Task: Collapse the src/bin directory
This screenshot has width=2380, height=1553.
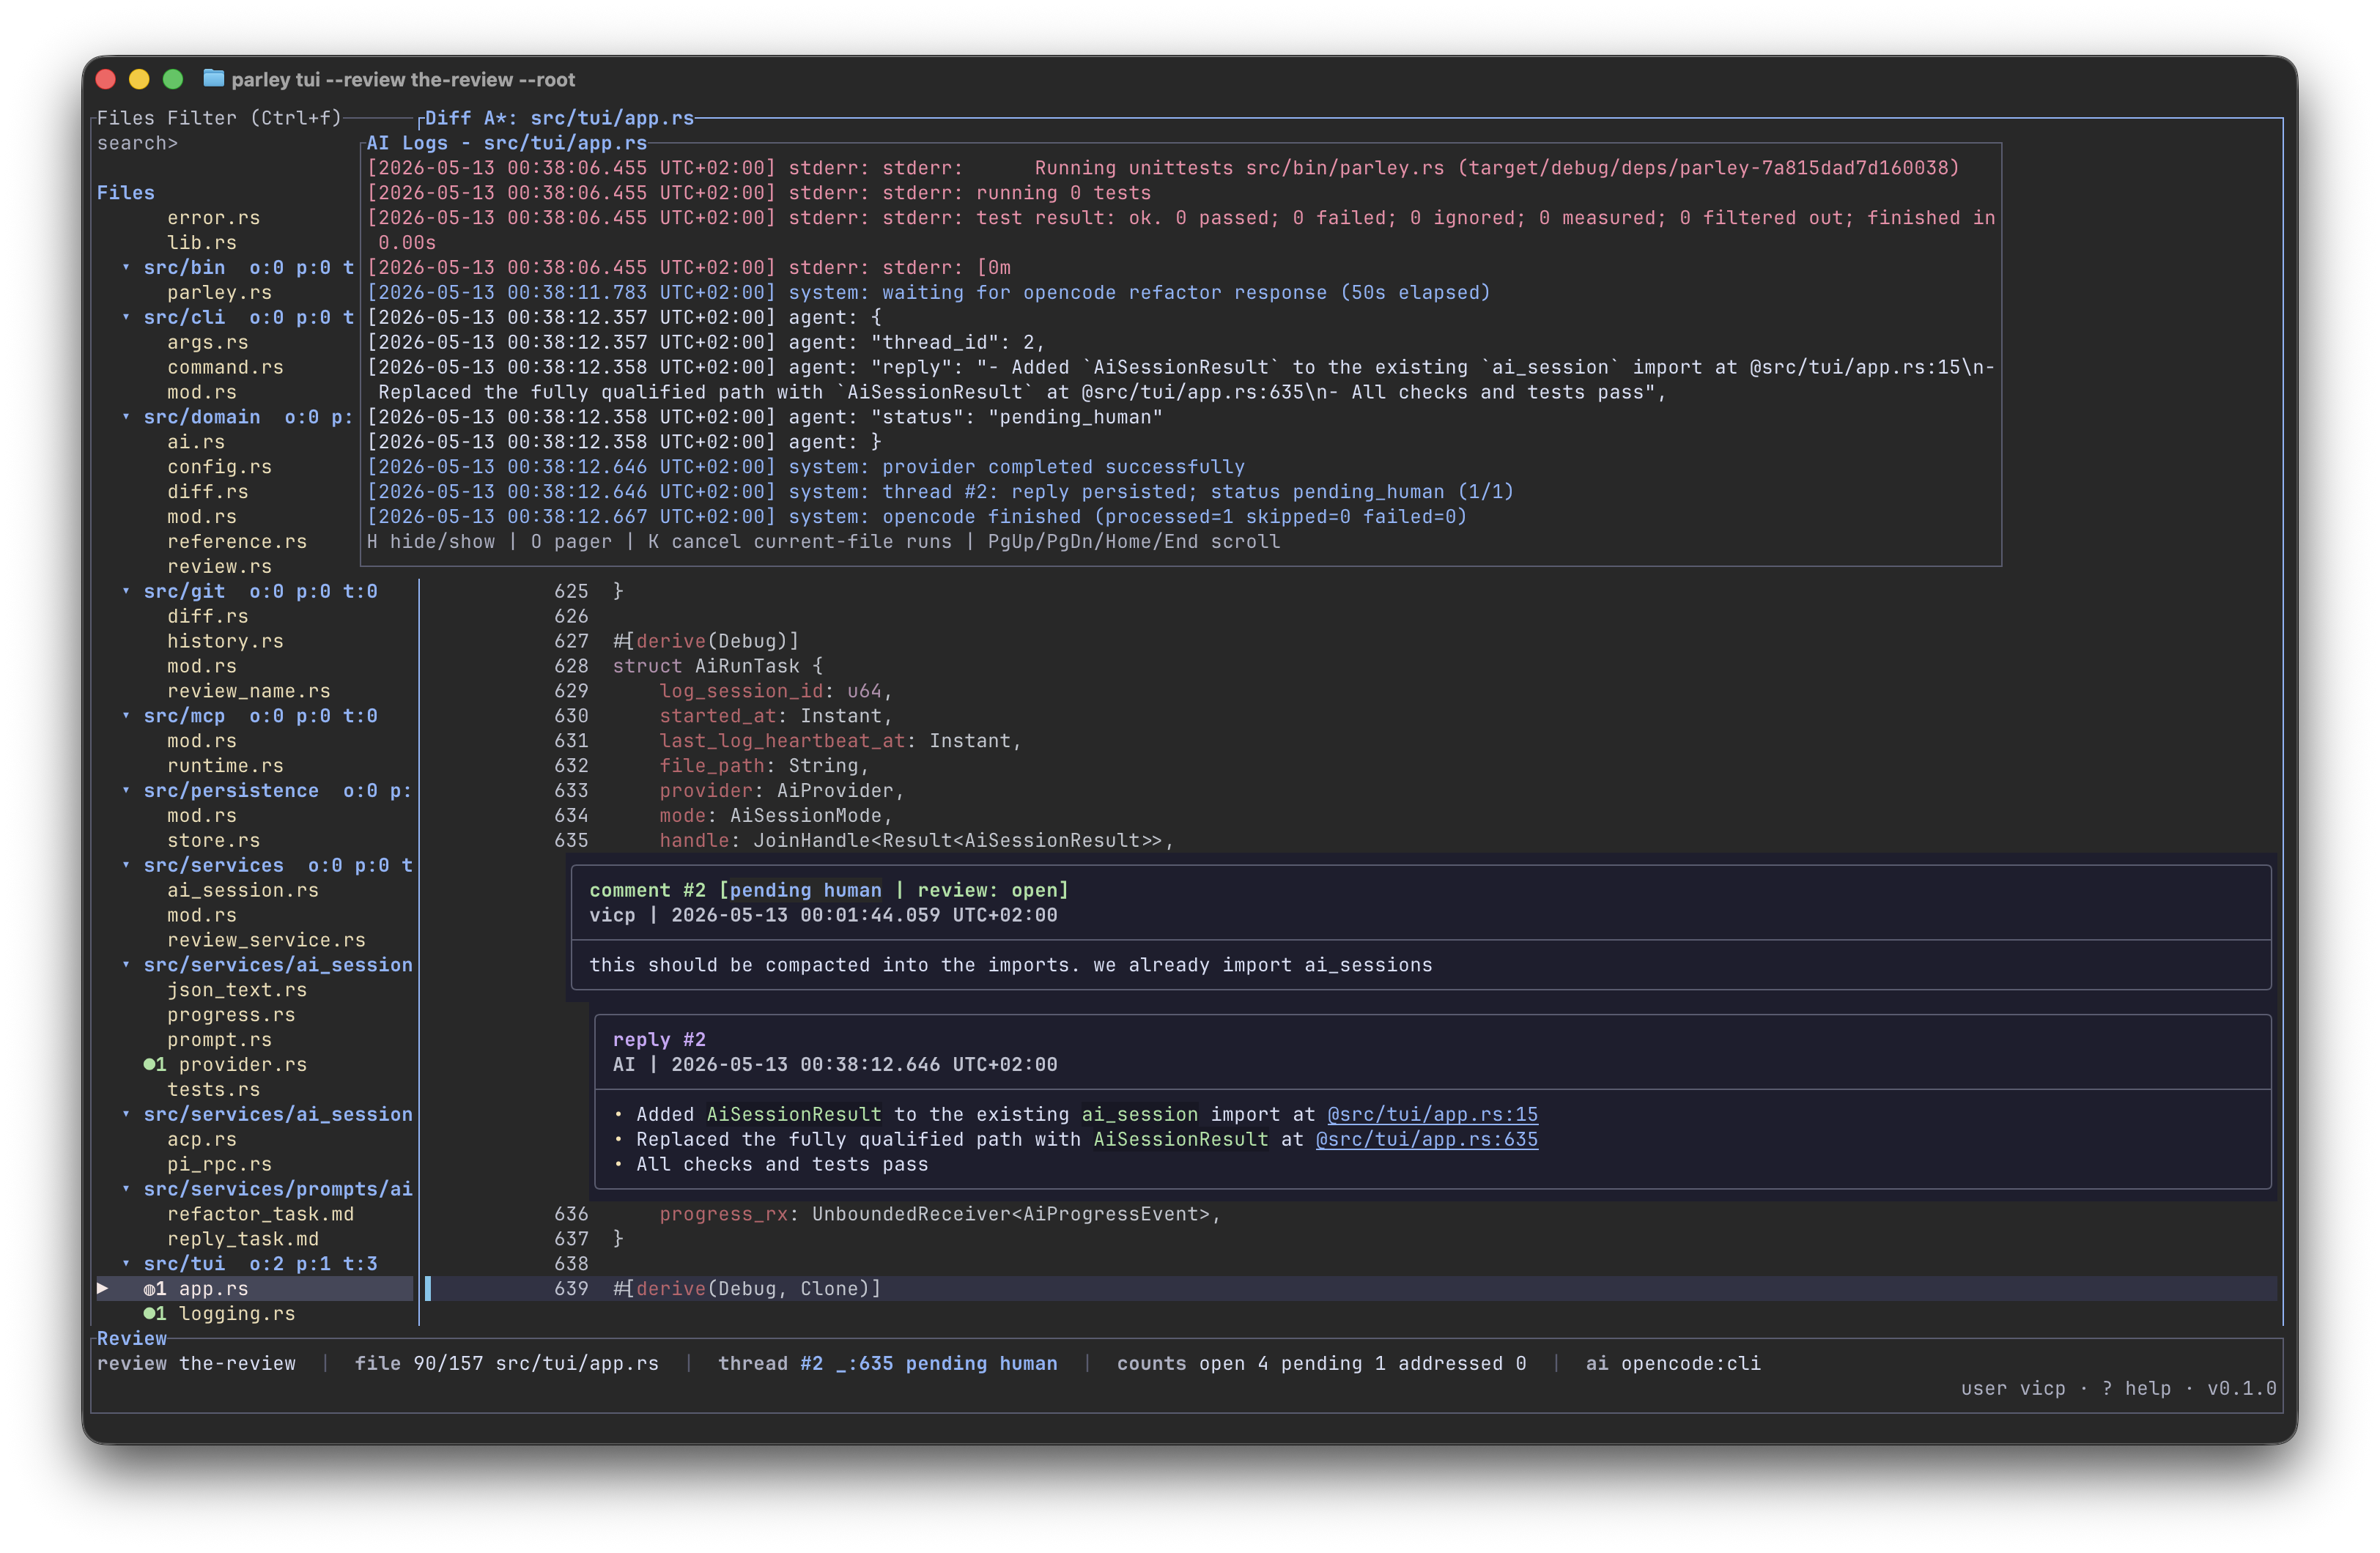Action: click(x=126, y=267)
